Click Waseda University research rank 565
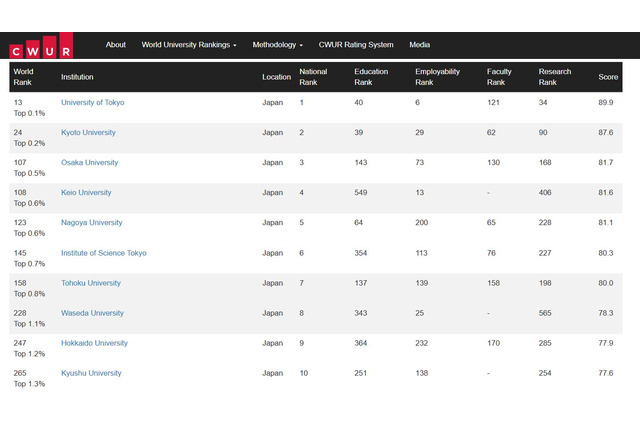Viewport: 640px width, 426px height. point(545,313)
